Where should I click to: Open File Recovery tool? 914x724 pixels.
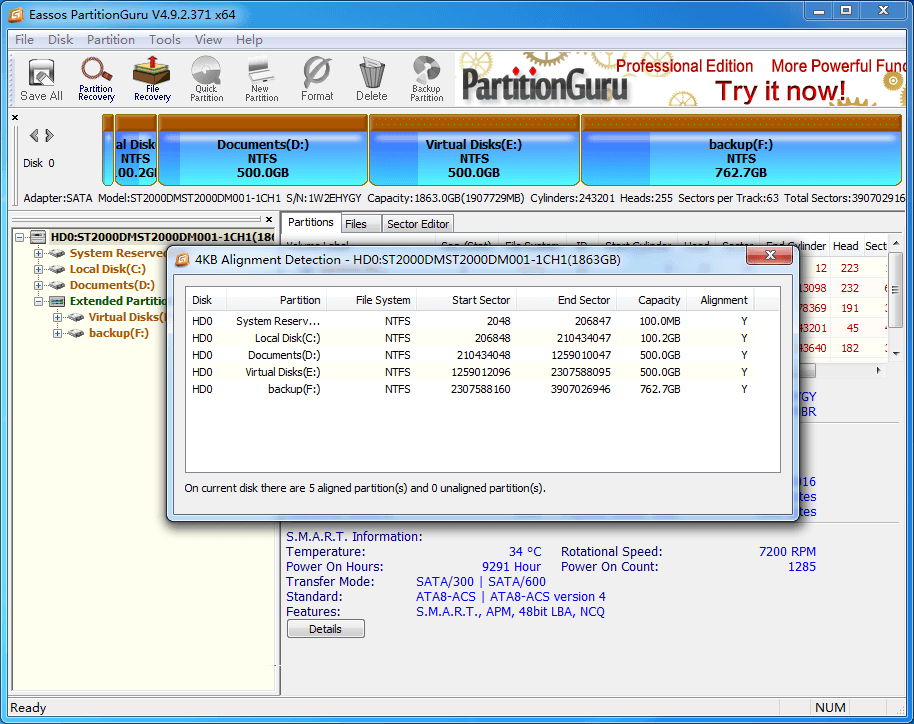(x=152, y=79)
